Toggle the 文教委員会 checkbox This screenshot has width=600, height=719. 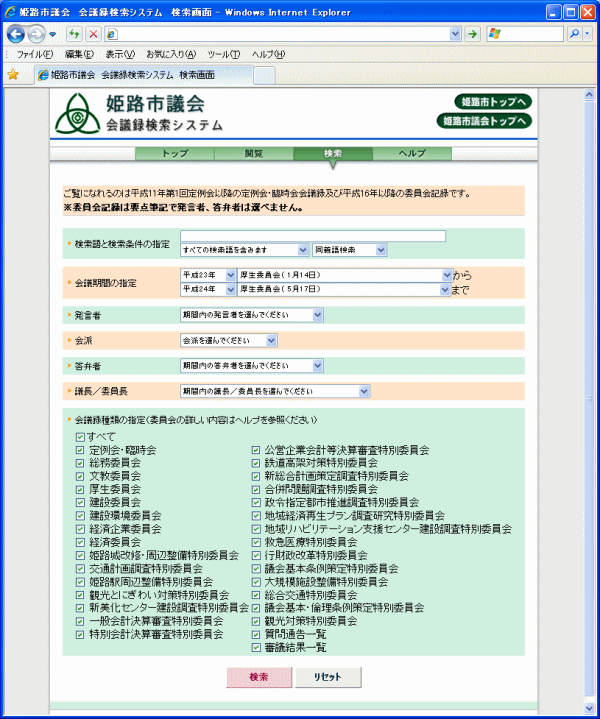[80, 476]
